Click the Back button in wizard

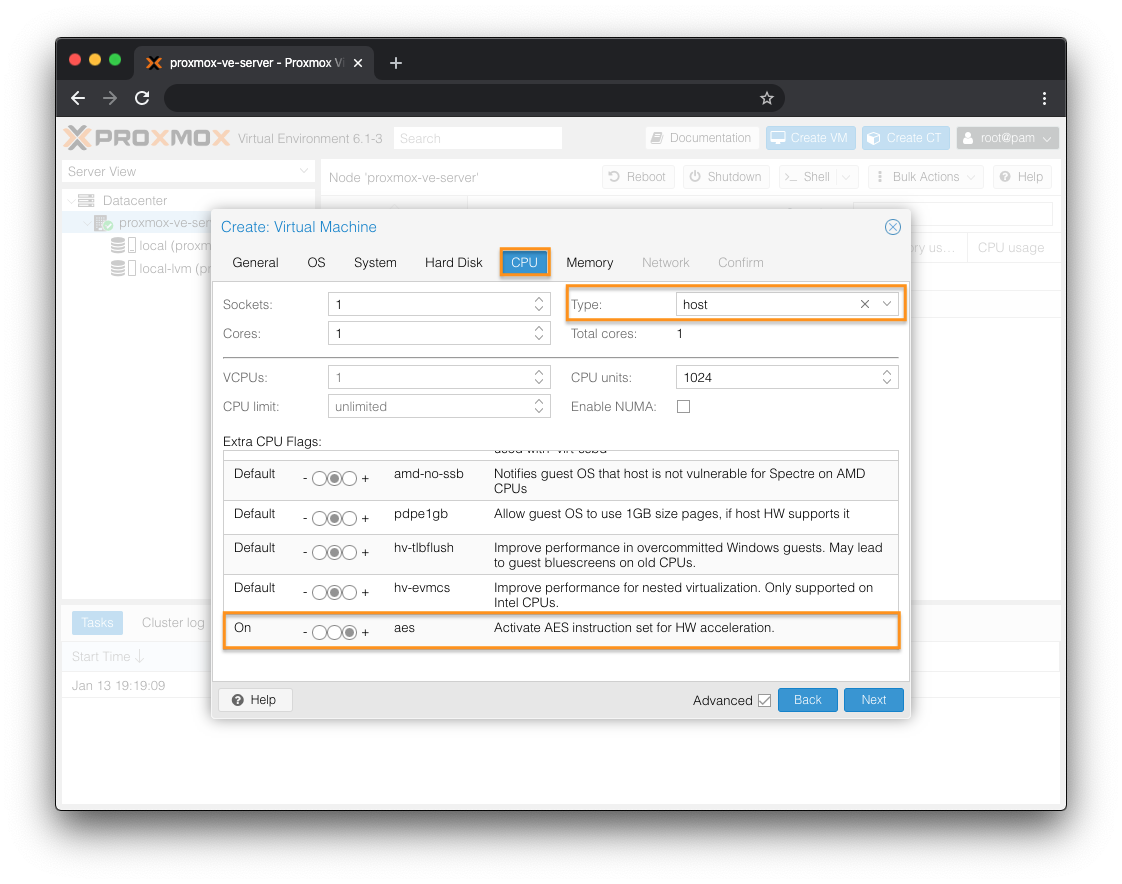coord(807,700)
